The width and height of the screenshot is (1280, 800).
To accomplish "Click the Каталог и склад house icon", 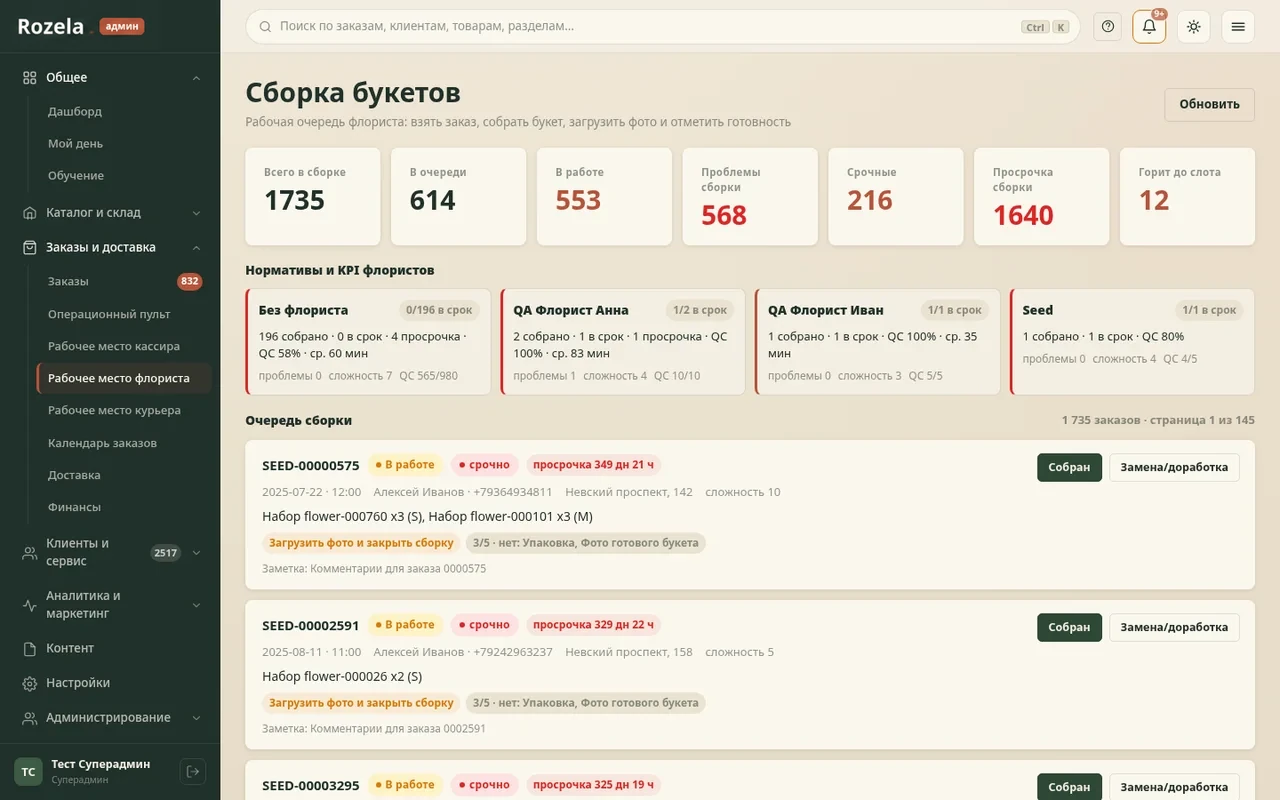I will tap(30, 212).
